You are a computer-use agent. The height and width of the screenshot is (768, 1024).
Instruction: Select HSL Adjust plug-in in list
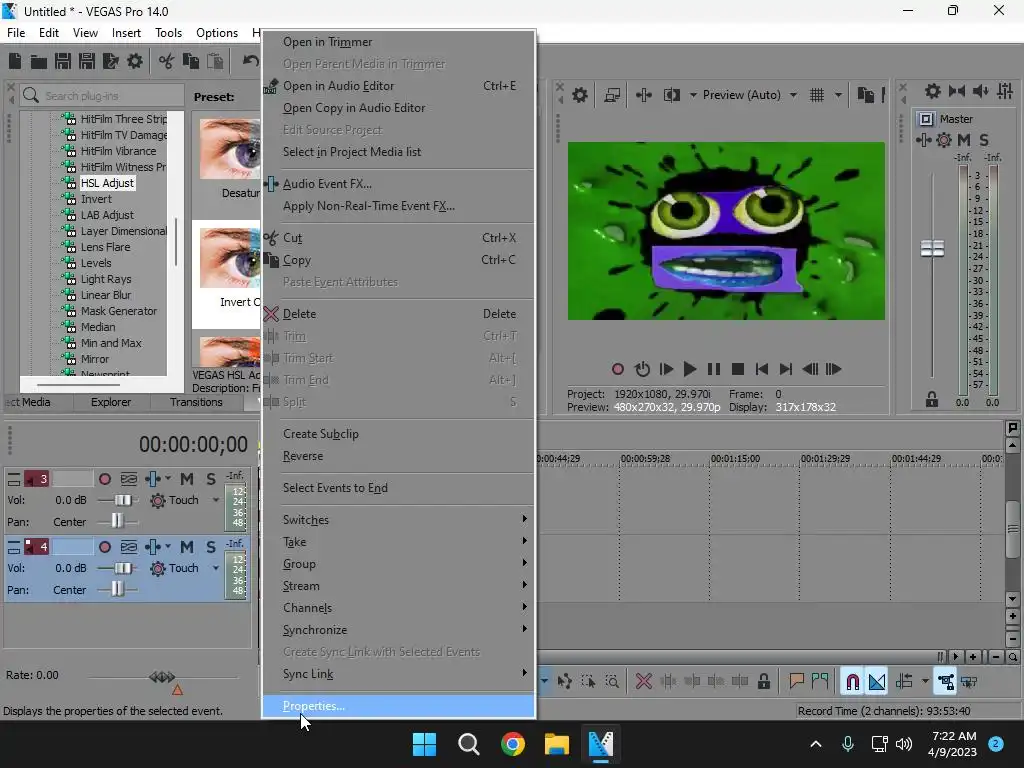(107, 184)
